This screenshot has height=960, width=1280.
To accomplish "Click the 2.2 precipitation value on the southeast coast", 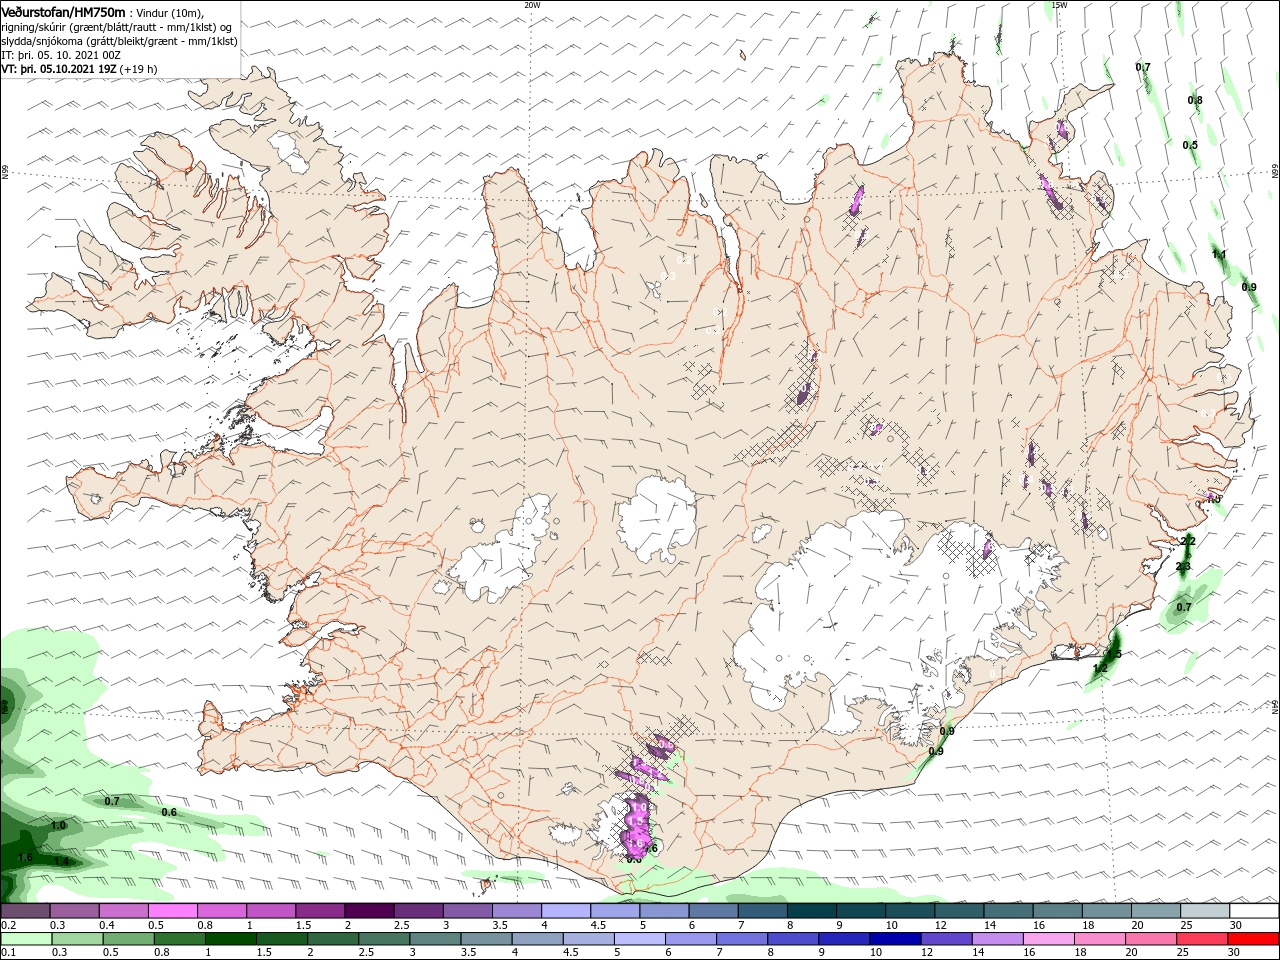I will point(1188,541).
